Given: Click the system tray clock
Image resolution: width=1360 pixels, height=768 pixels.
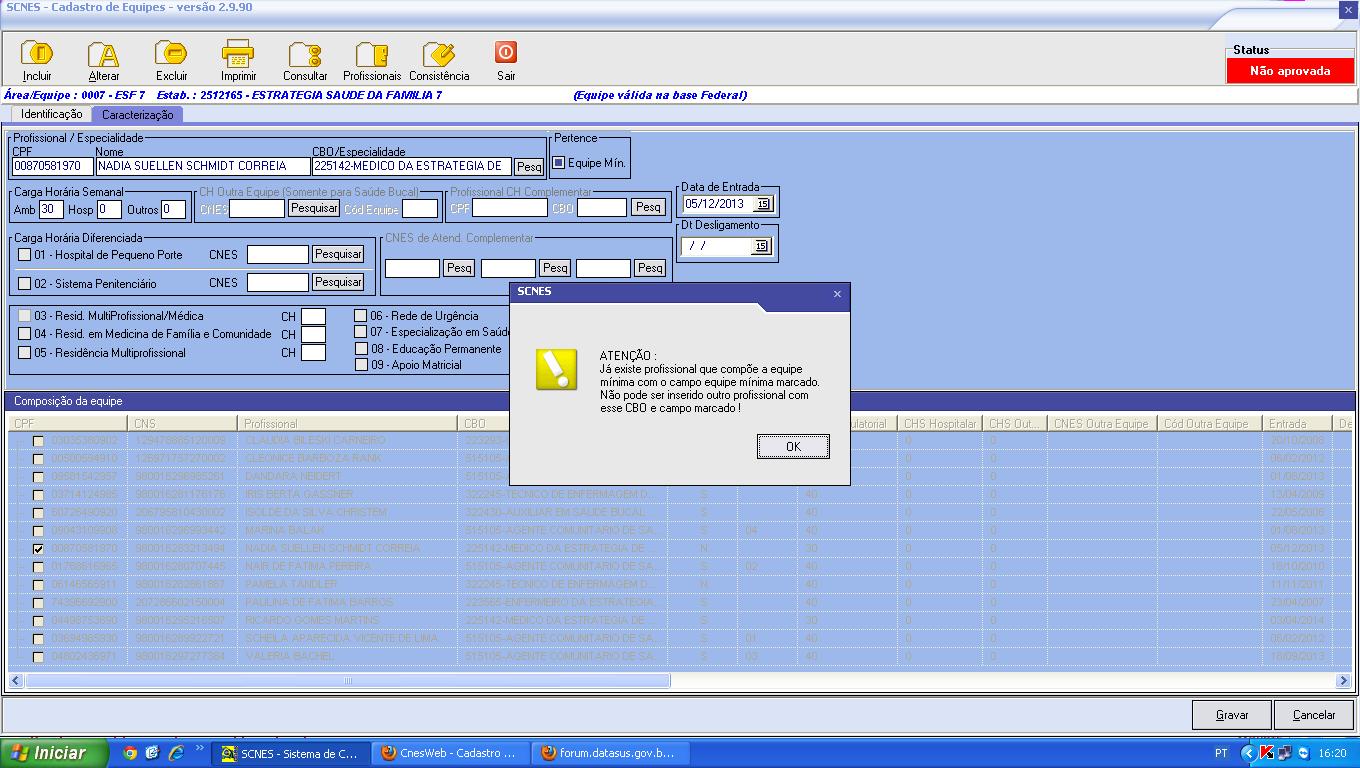Looking at the screenshot, I should tap(1332, 753).
